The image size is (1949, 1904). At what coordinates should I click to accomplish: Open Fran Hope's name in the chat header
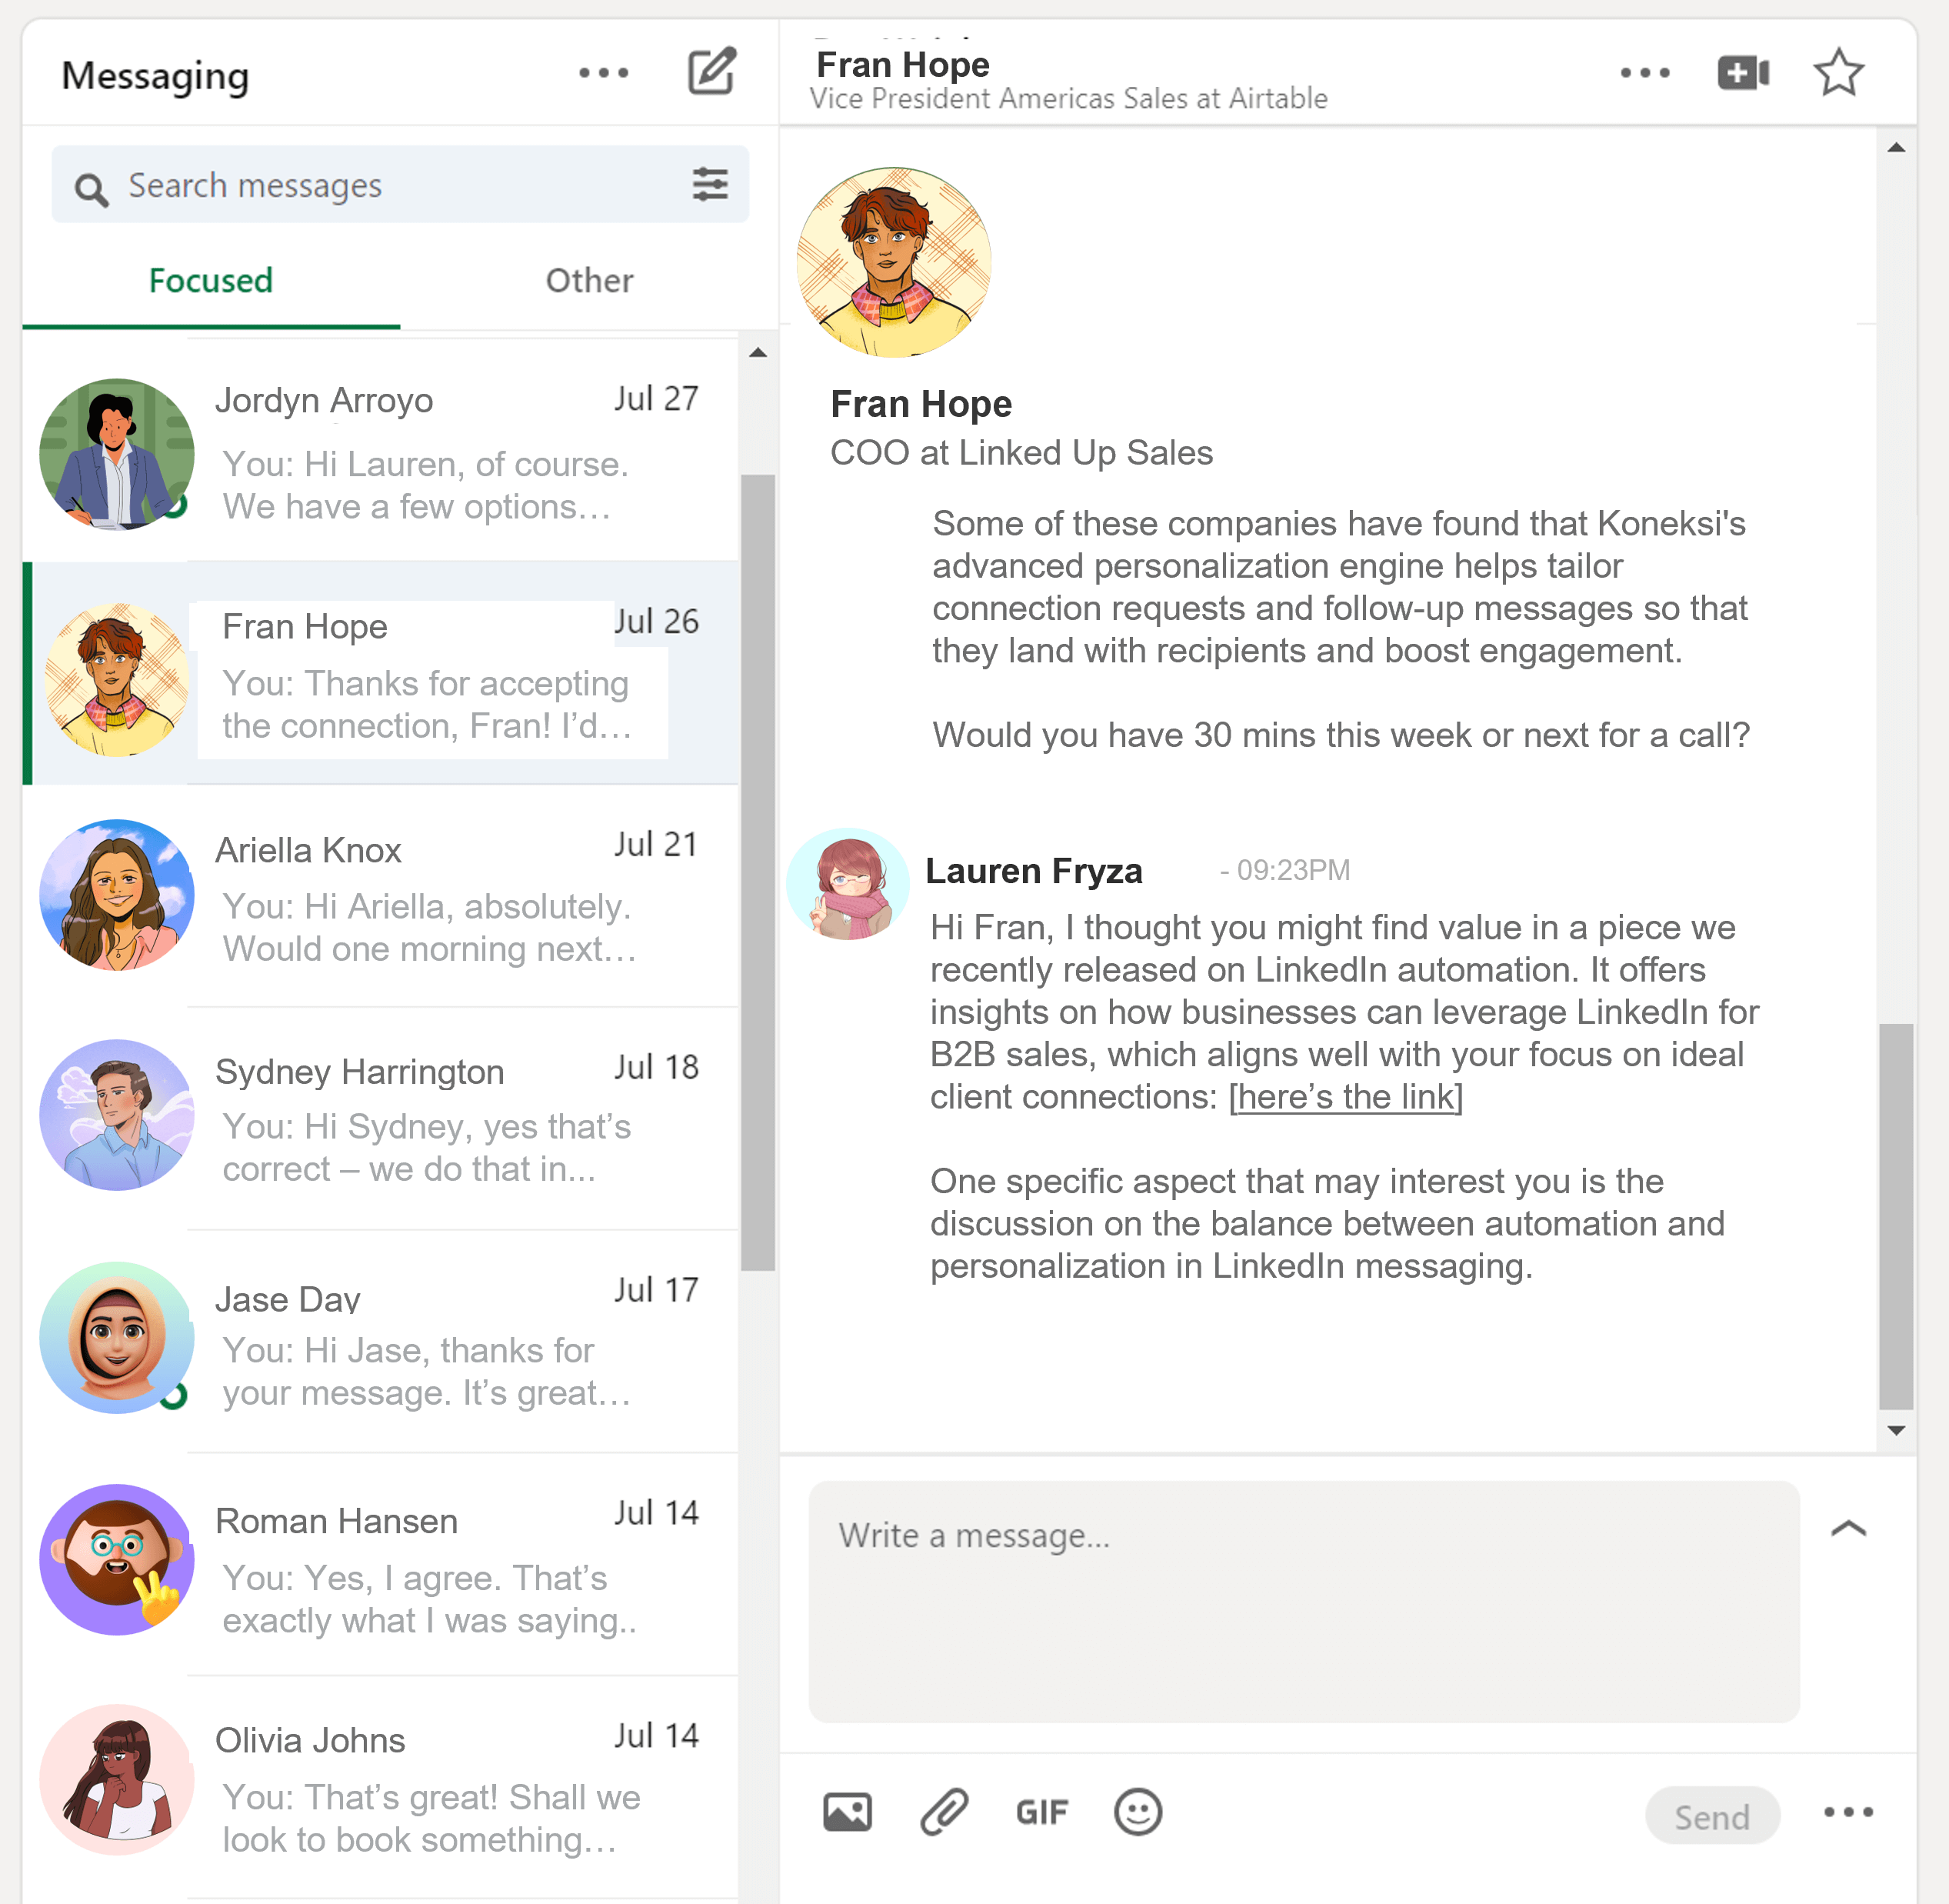point(902,65)
